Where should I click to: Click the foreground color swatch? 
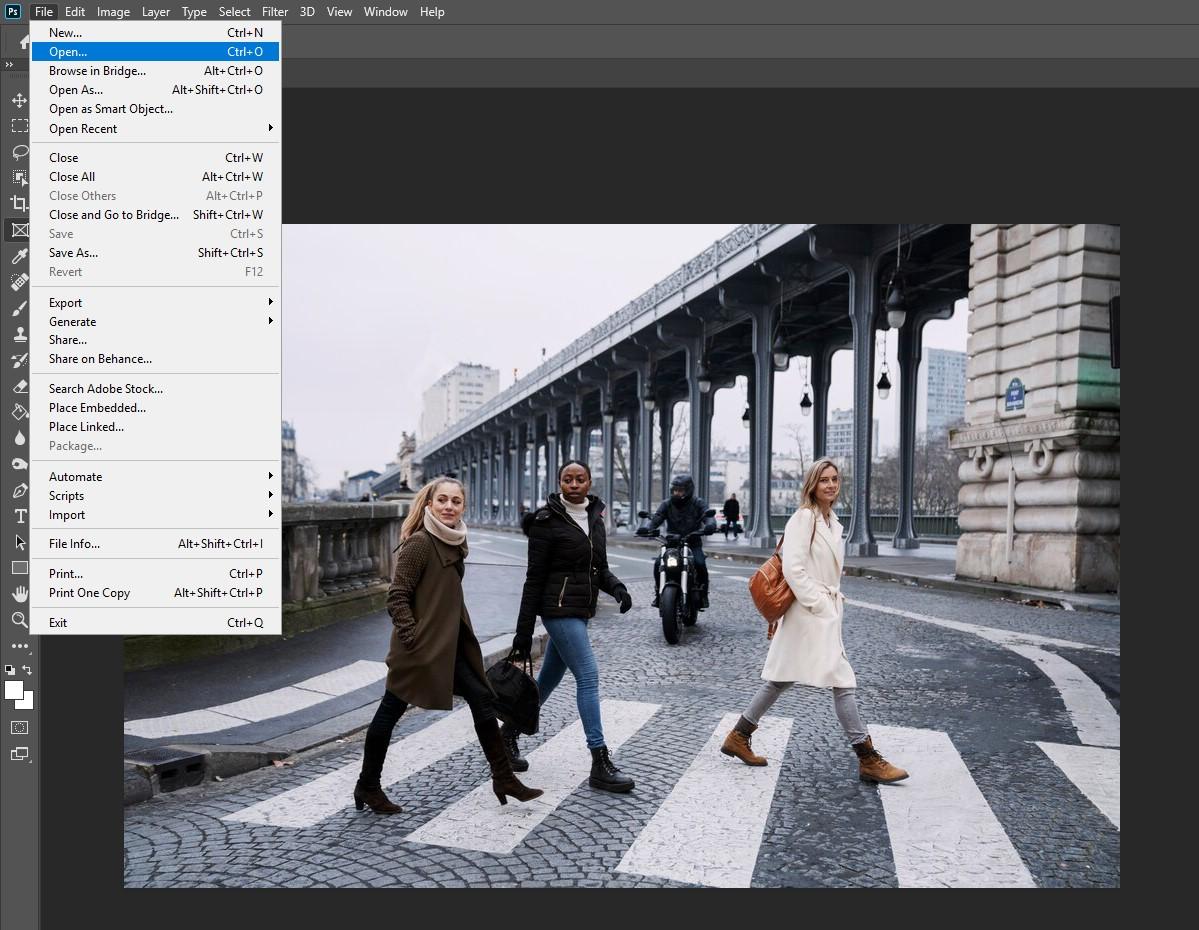pos(14,690)
